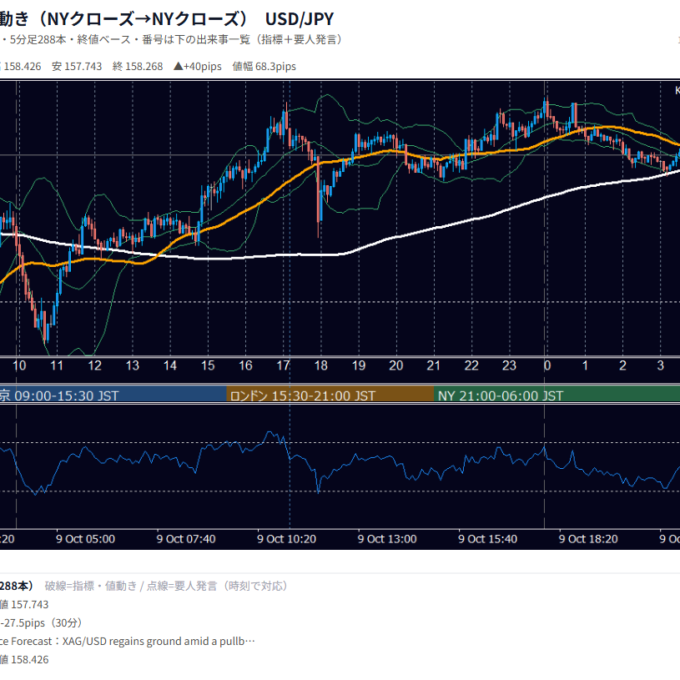Click the Tokyo session bar 09:00-15:30 JST
The image size is (680, 680).
click(113, 396)
